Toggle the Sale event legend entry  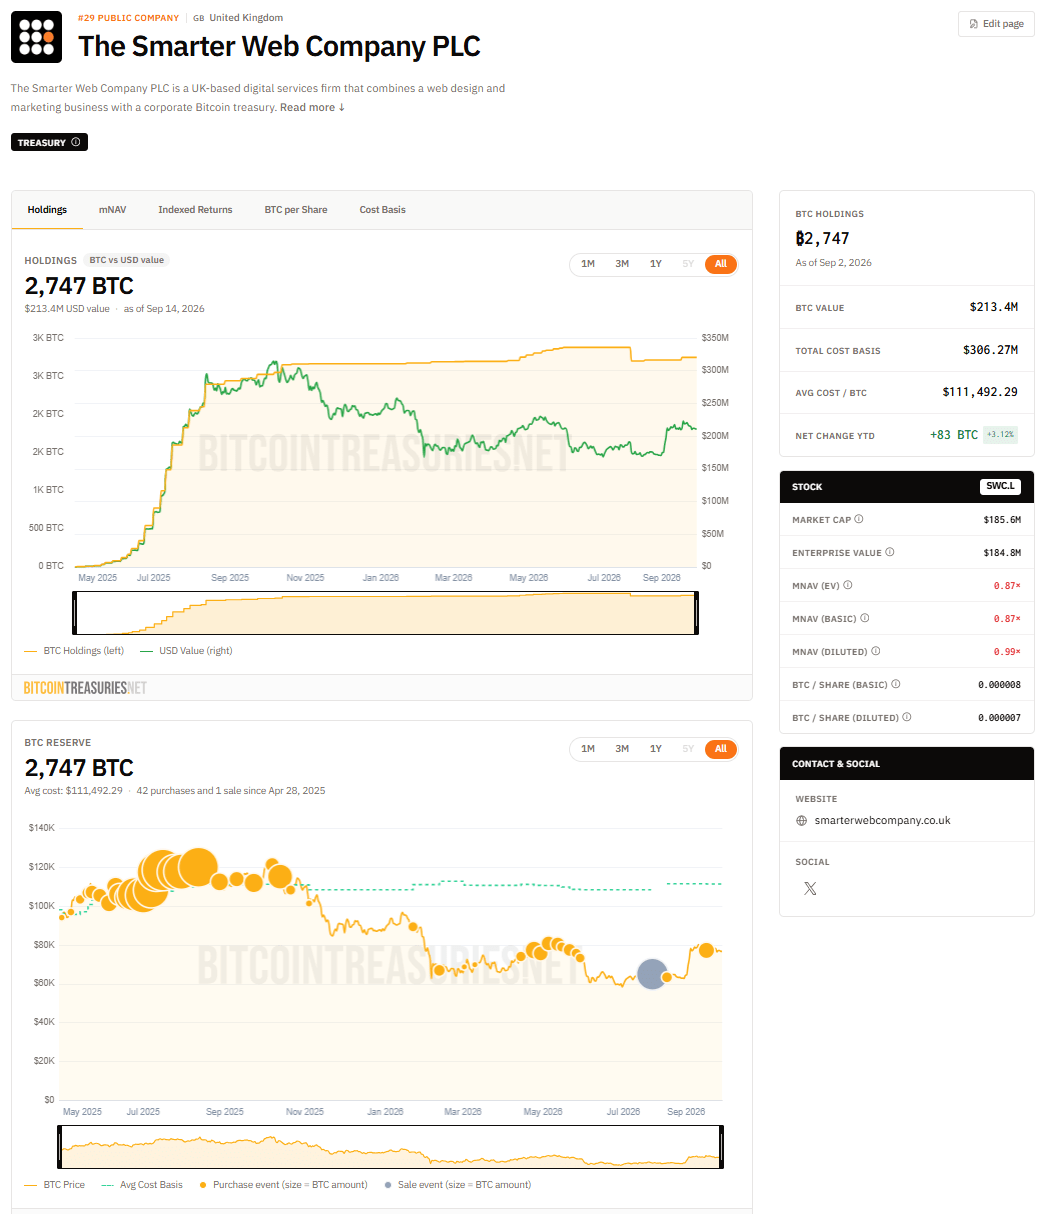(457, 1185)
